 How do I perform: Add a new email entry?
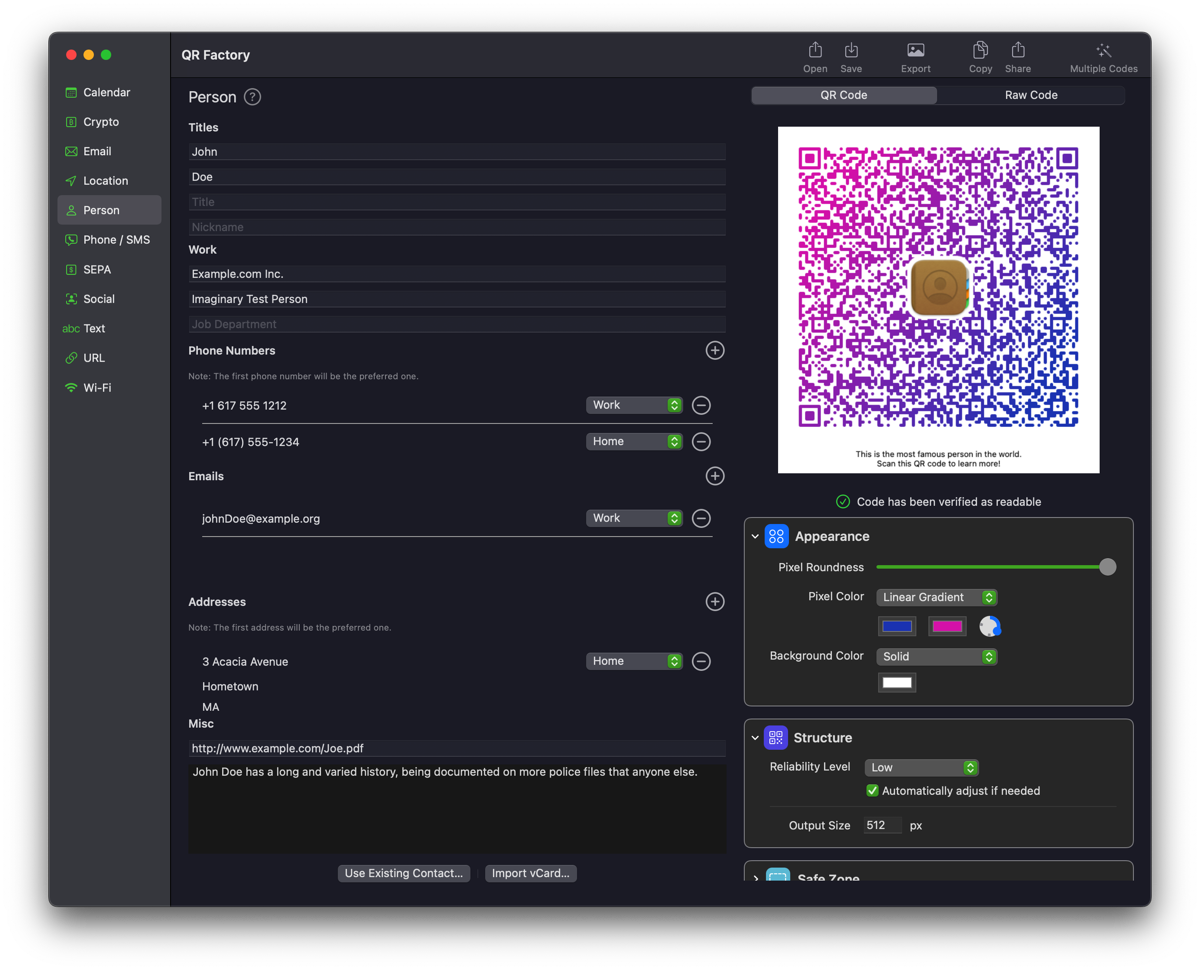point(714,476)
